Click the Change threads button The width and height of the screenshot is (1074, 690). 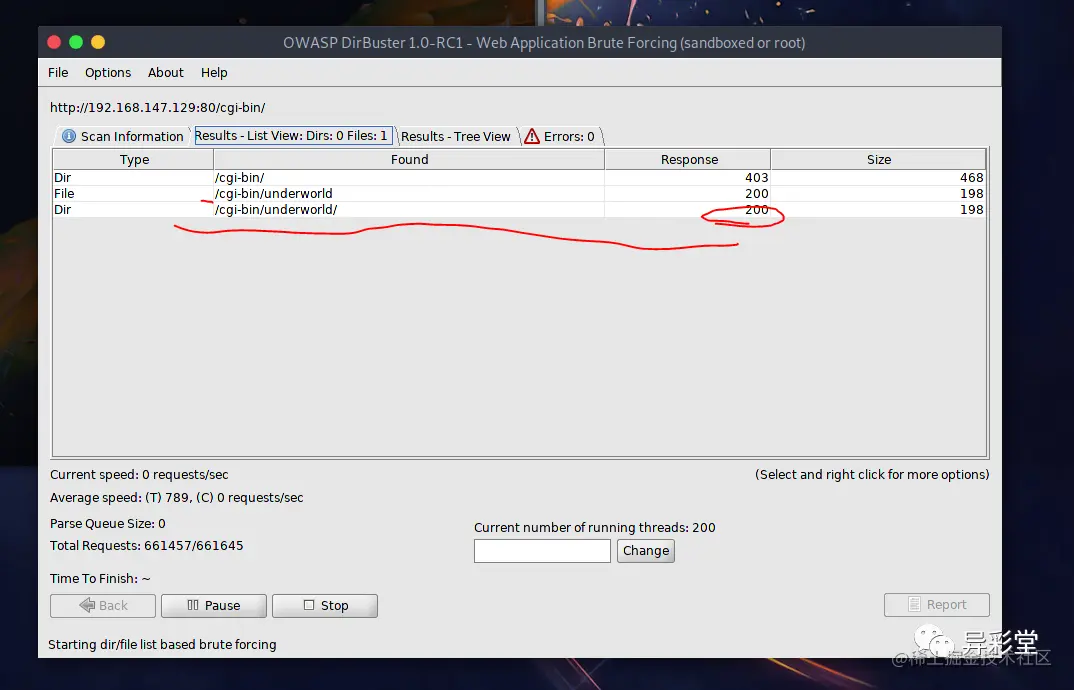click(x=645, y=551)
